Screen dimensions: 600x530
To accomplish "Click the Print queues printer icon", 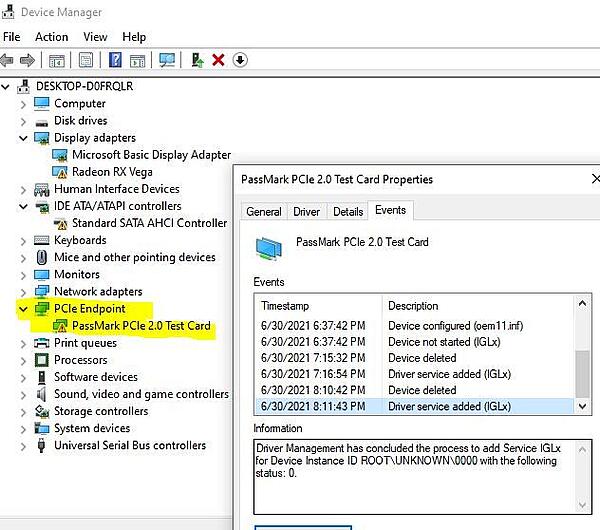I will 41,342.
